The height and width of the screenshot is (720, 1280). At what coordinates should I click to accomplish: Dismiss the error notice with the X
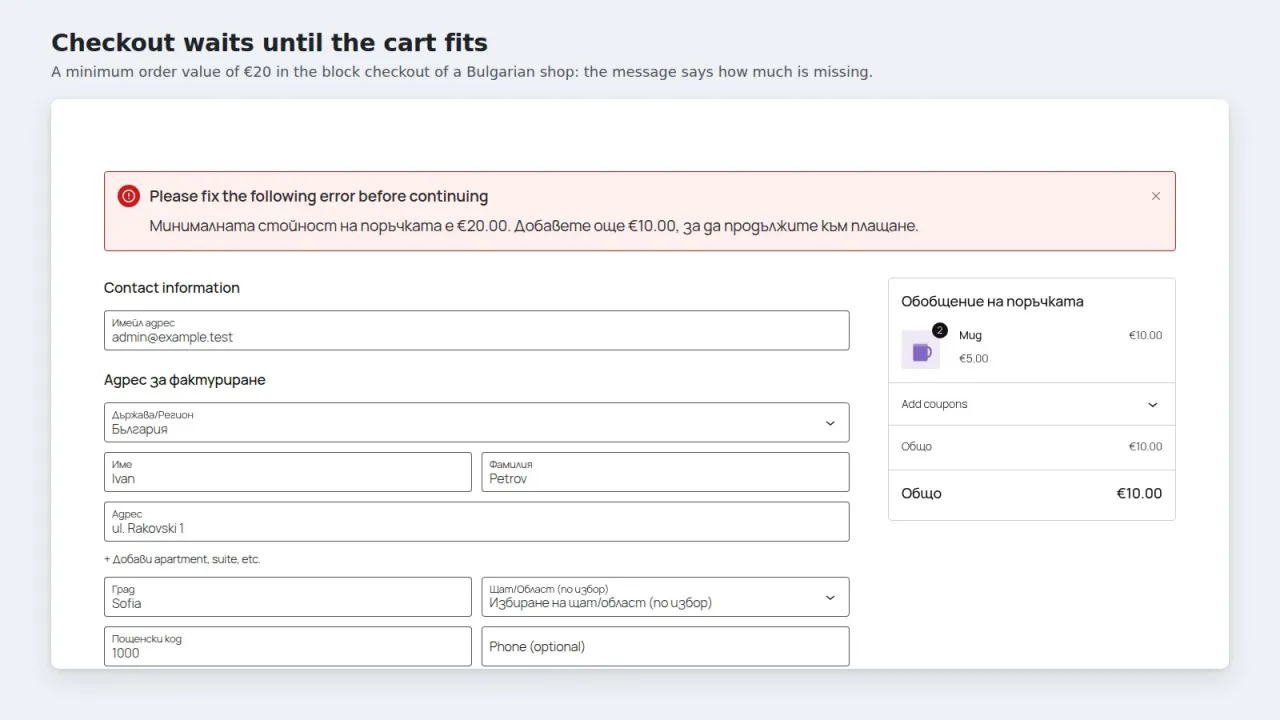click(1156, 196)
